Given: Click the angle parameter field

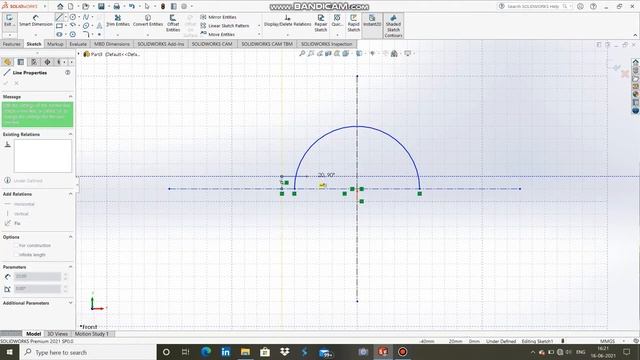Looking at the screenshot, I should pyautogui.click(x=38, y=289).
